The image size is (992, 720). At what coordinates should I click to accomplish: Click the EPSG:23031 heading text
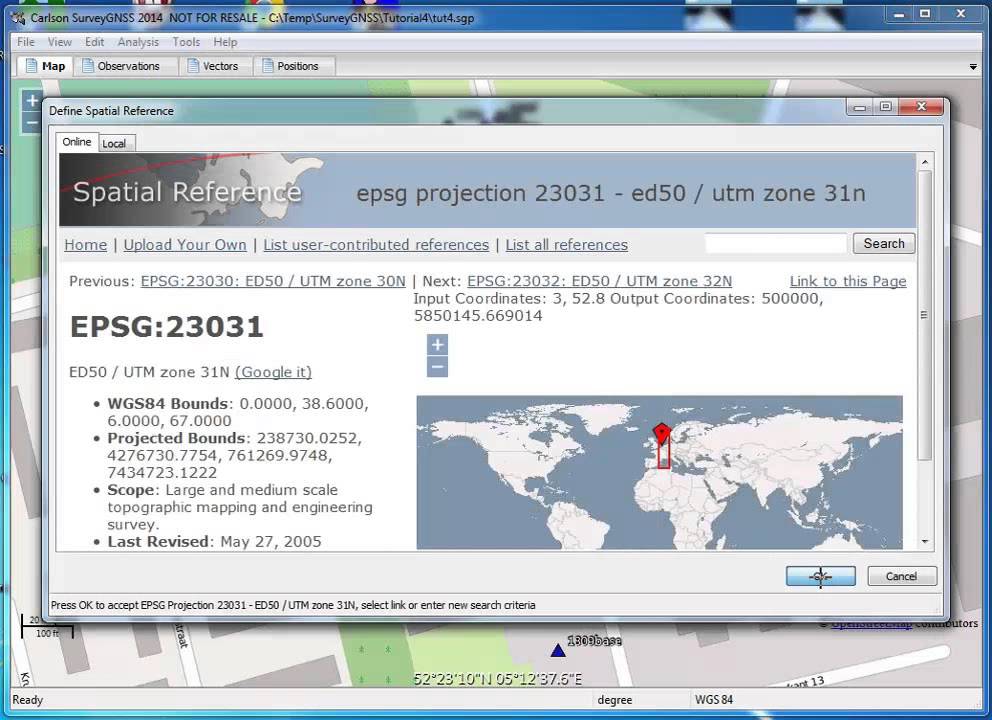pos(166,327)
